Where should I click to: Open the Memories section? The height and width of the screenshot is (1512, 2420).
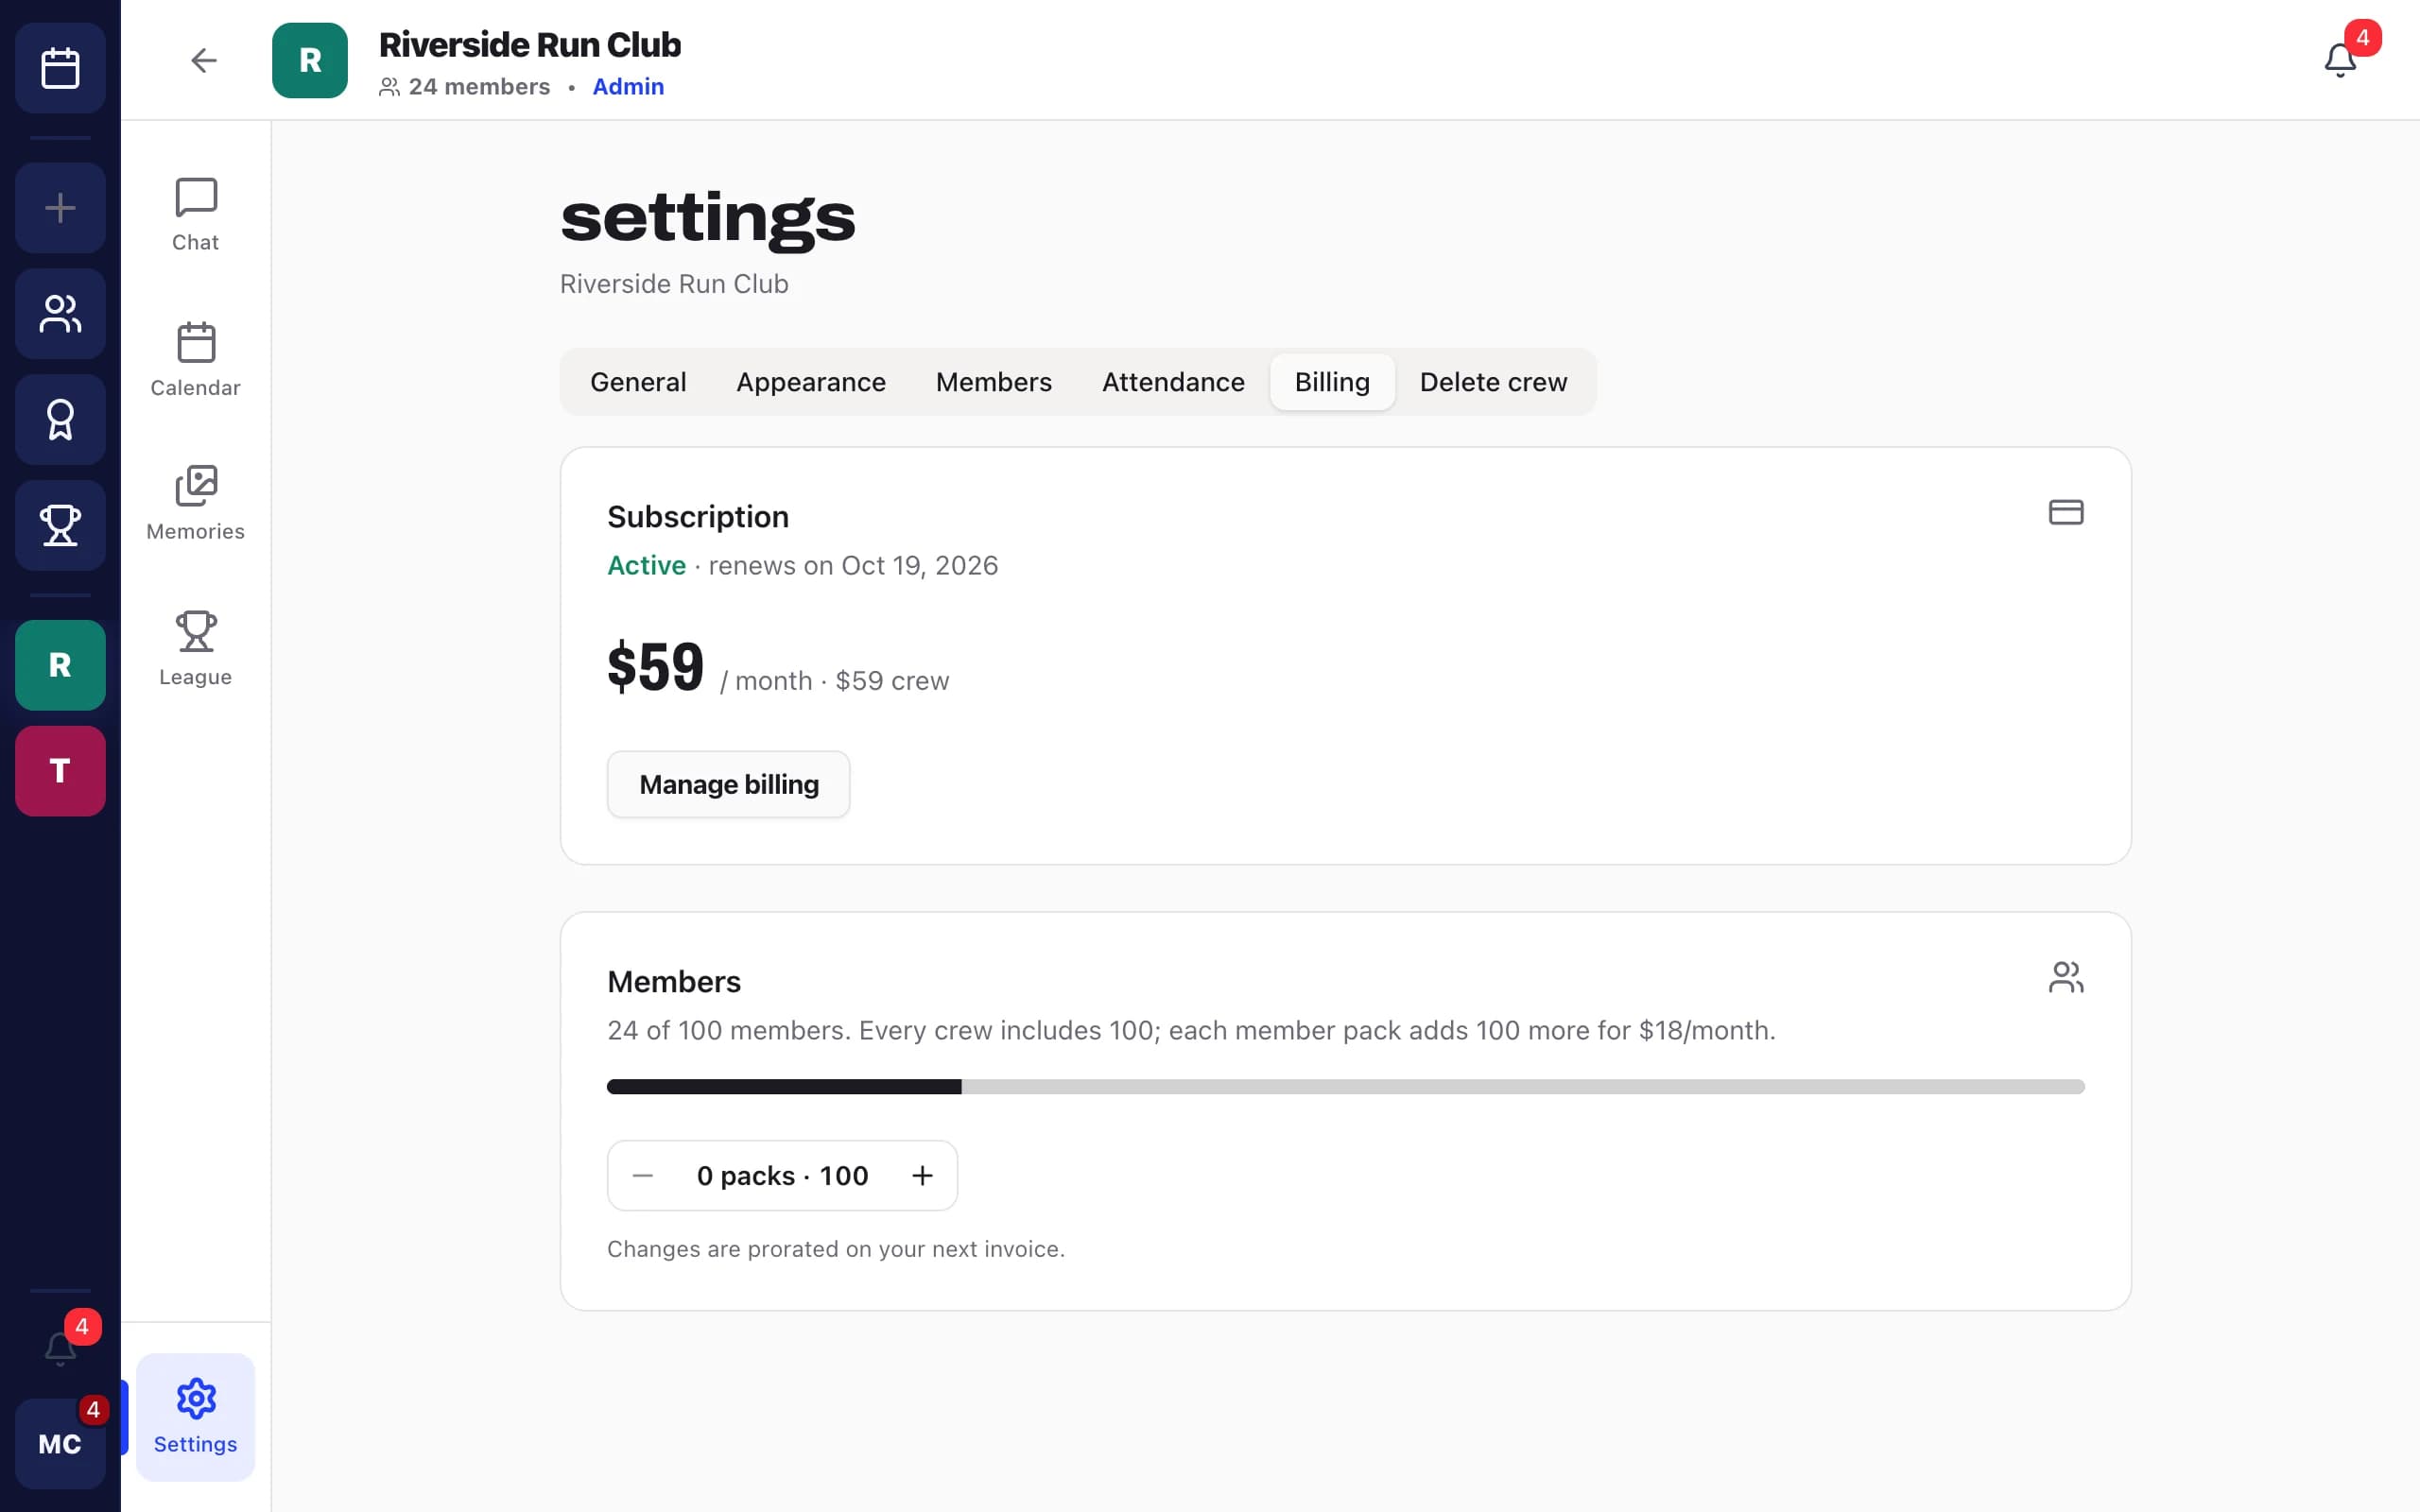pyautogui.click(x=195, y=504)
